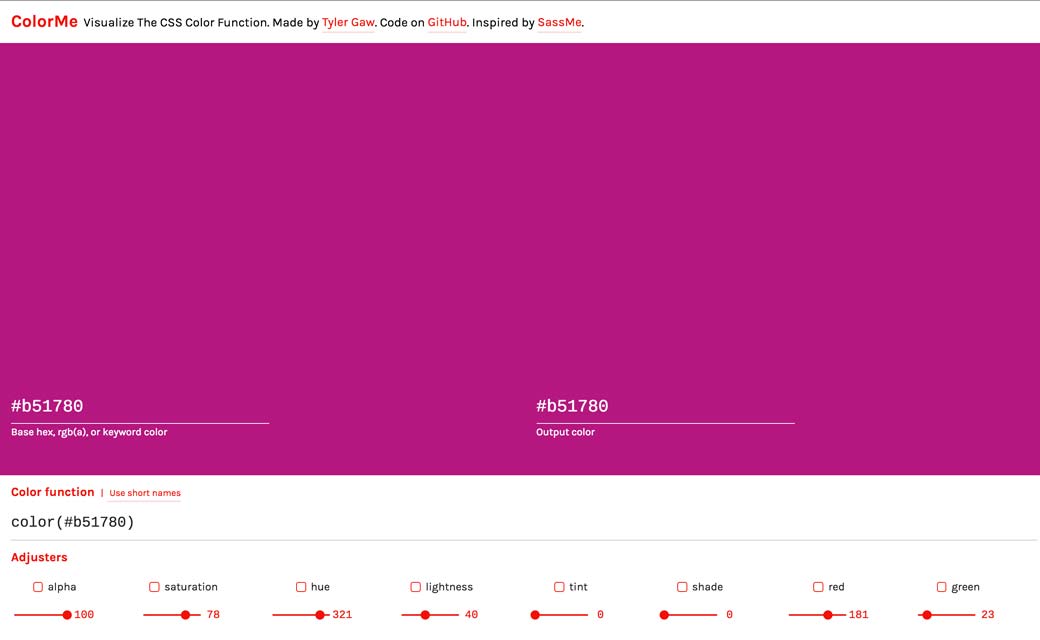
Task: Enable the lightness adjuster
Action: [x=415, y=587]
